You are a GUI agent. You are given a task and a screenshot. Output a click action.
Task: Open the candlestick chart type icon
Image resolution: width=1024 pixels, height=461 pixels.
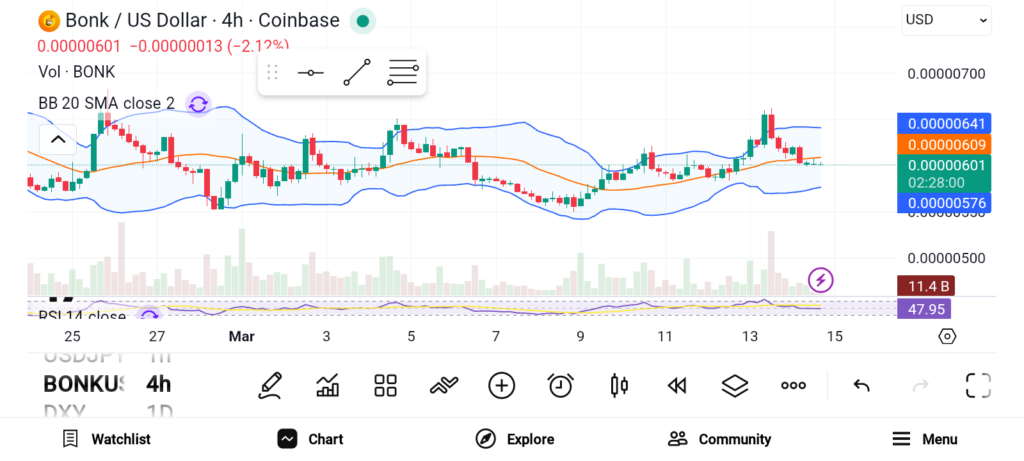click(619, 385)
